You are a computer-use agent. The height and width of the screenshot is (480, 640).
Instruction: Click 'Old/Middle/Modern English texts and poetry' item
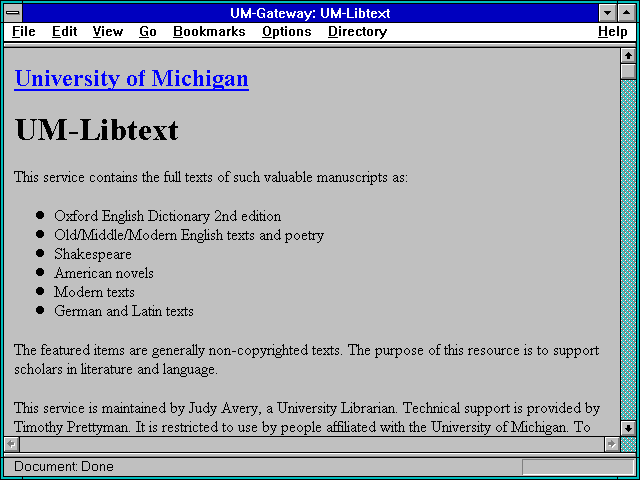pos(189,235)
